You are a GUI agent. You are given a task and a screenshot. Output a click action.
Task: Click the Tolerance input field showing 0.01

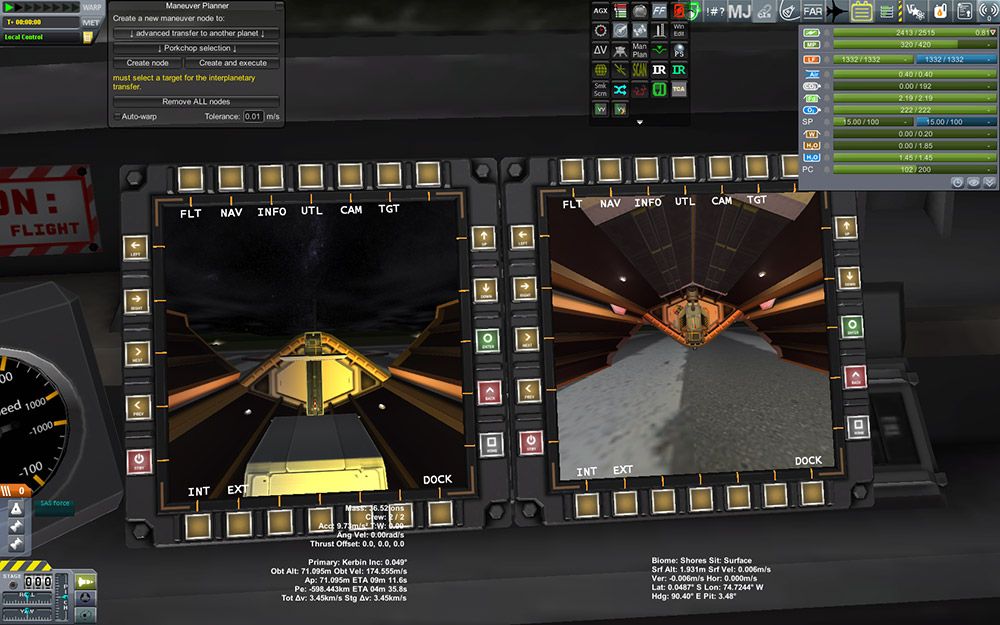point(253,117)
